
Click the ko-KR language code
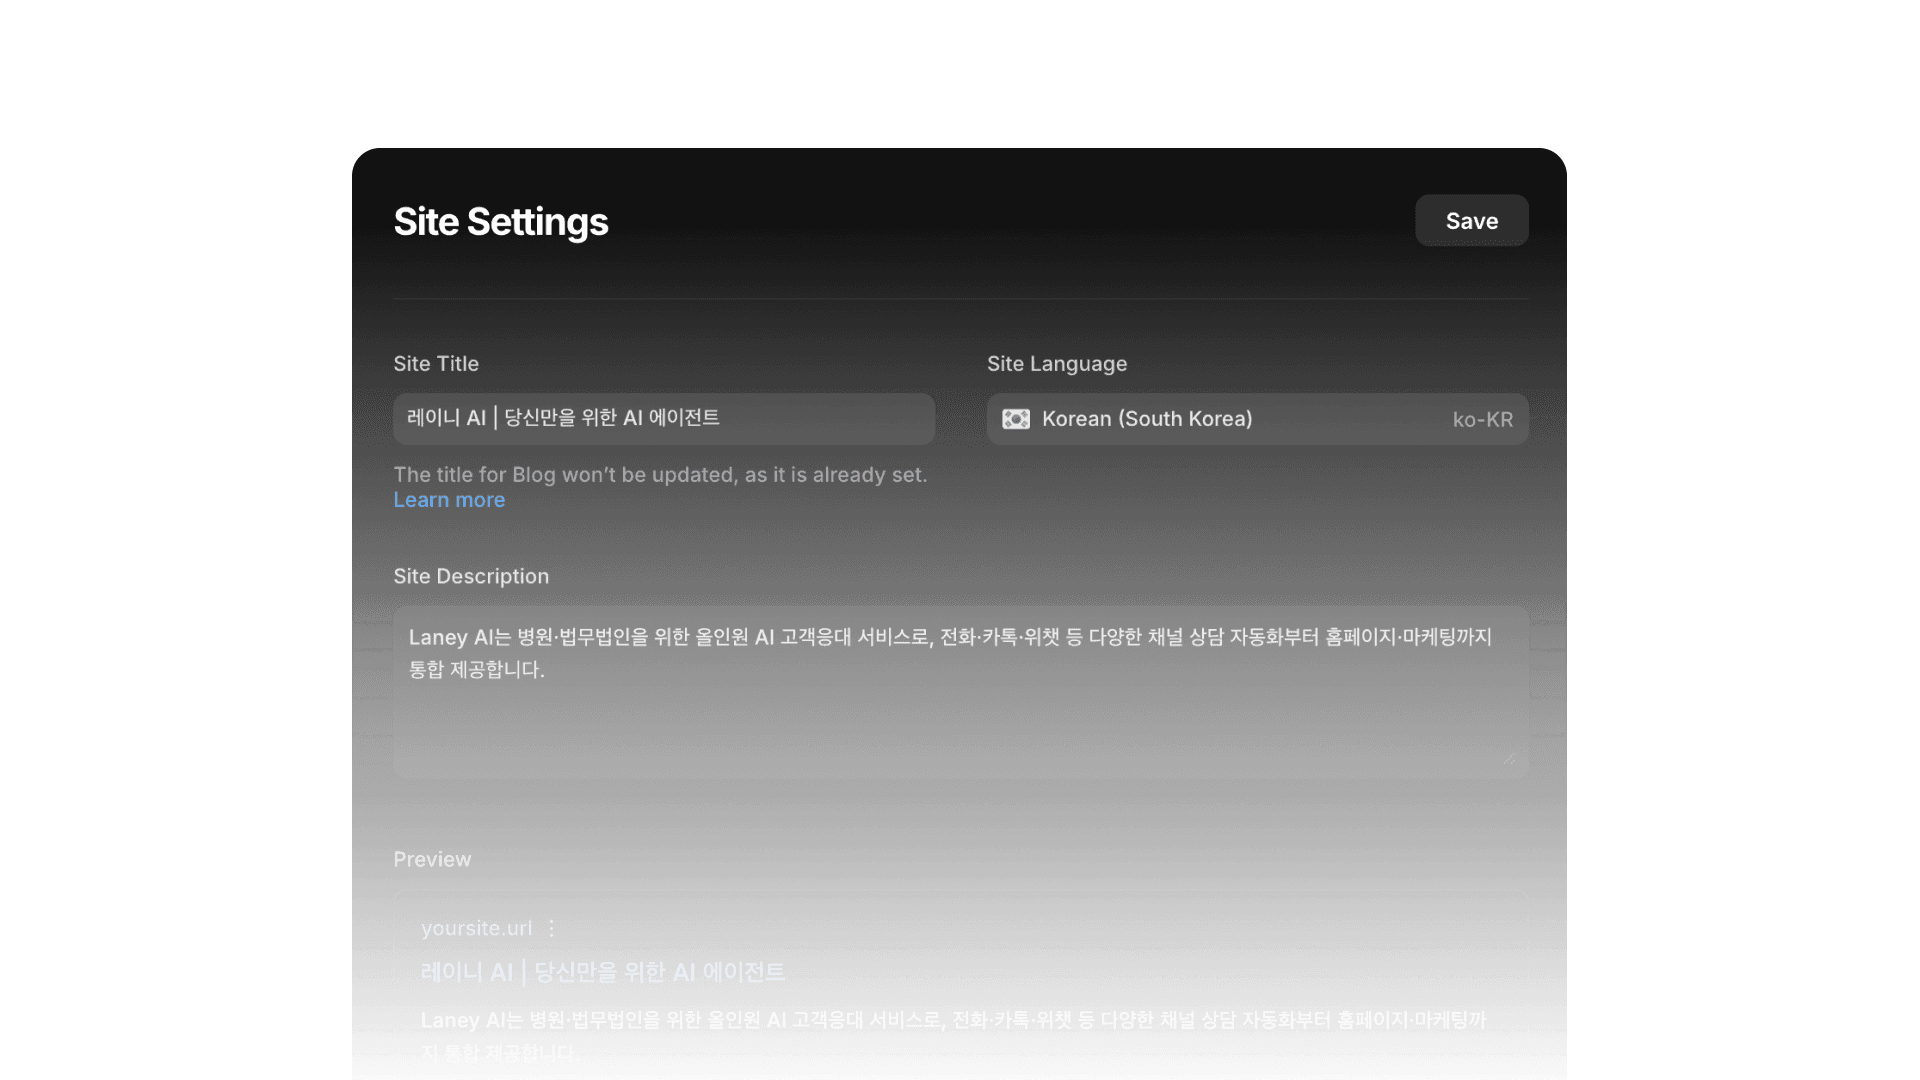(1482, 420)
